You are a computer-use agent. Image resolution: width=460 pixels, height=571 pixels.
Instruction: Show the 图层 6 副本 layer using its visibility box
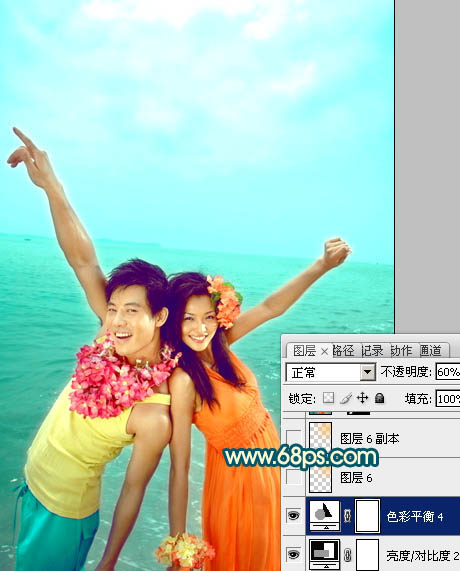294,438
